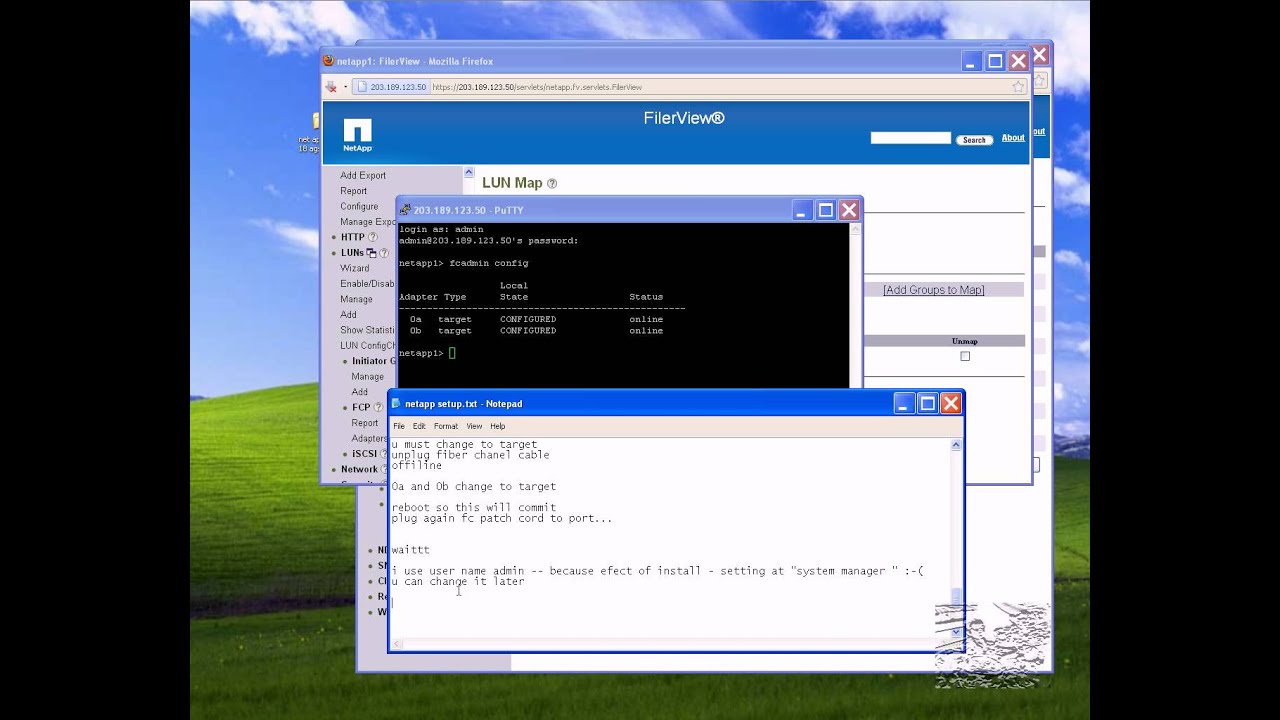
Task: Click the NetApp logo in FilerView header
Action: (357, 136)
